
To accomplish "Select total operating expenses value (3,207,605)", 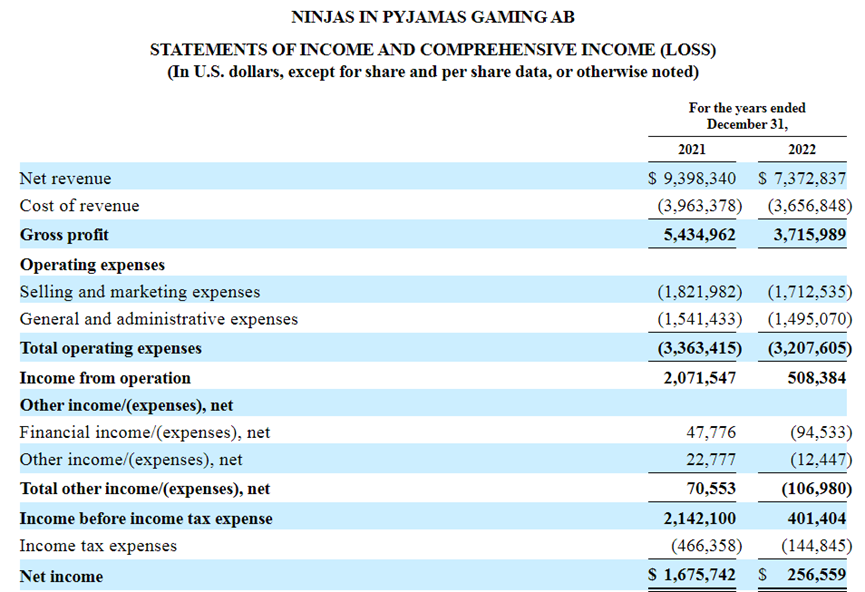I will [810, 349].
